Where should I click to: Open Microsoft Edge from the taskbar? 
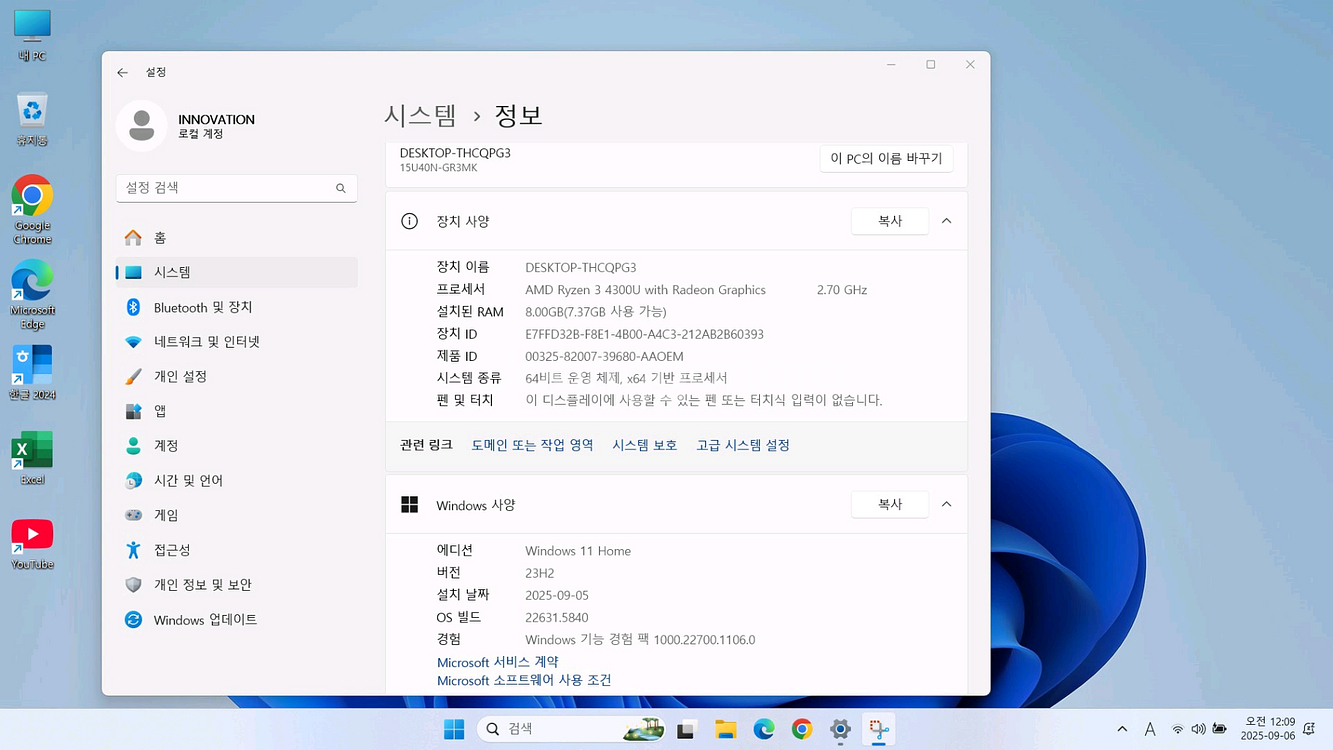click(x=764, y=728)
